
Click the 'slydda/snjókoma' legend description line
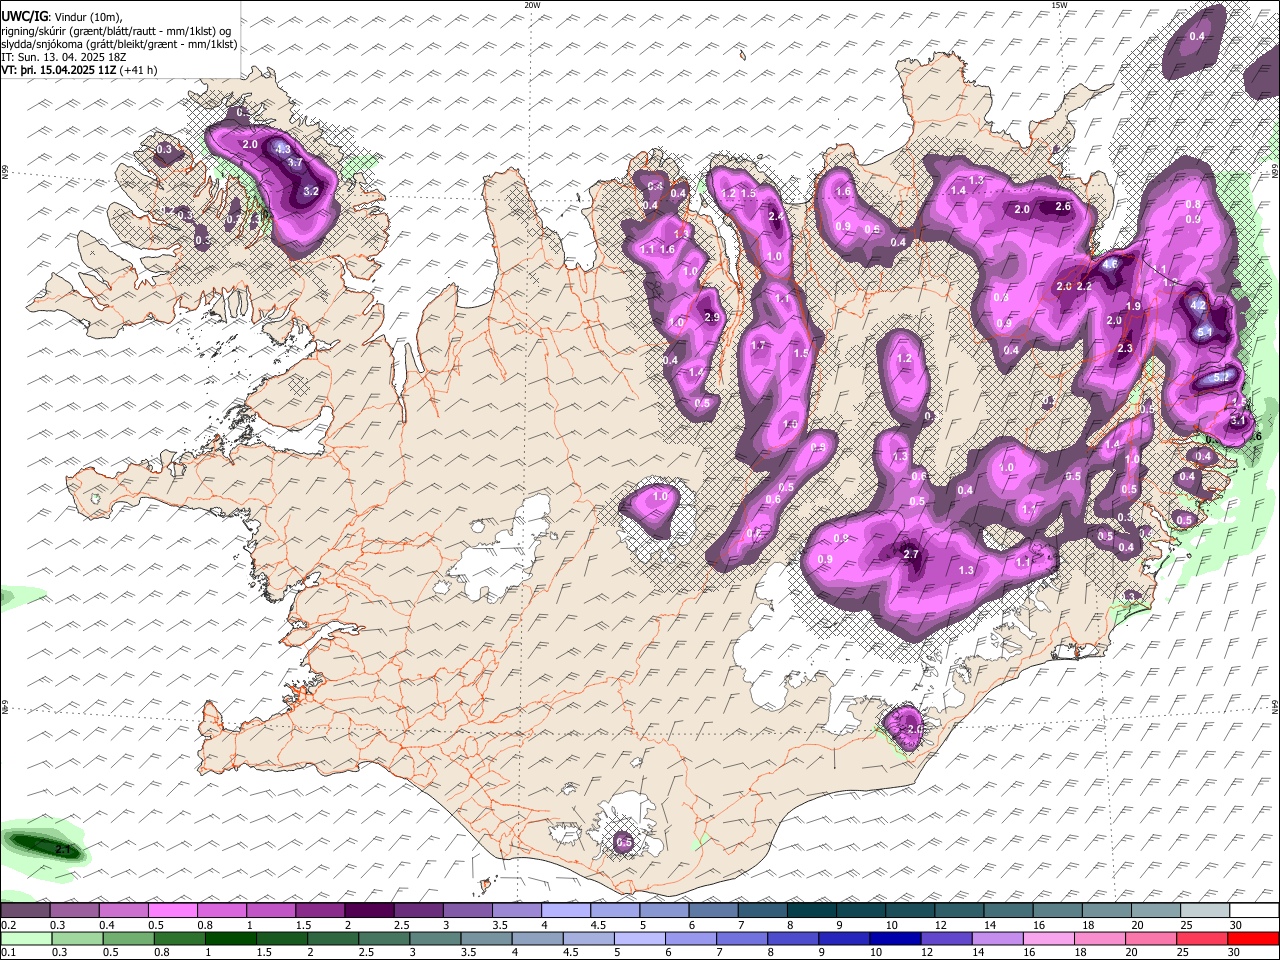point(119,44)
